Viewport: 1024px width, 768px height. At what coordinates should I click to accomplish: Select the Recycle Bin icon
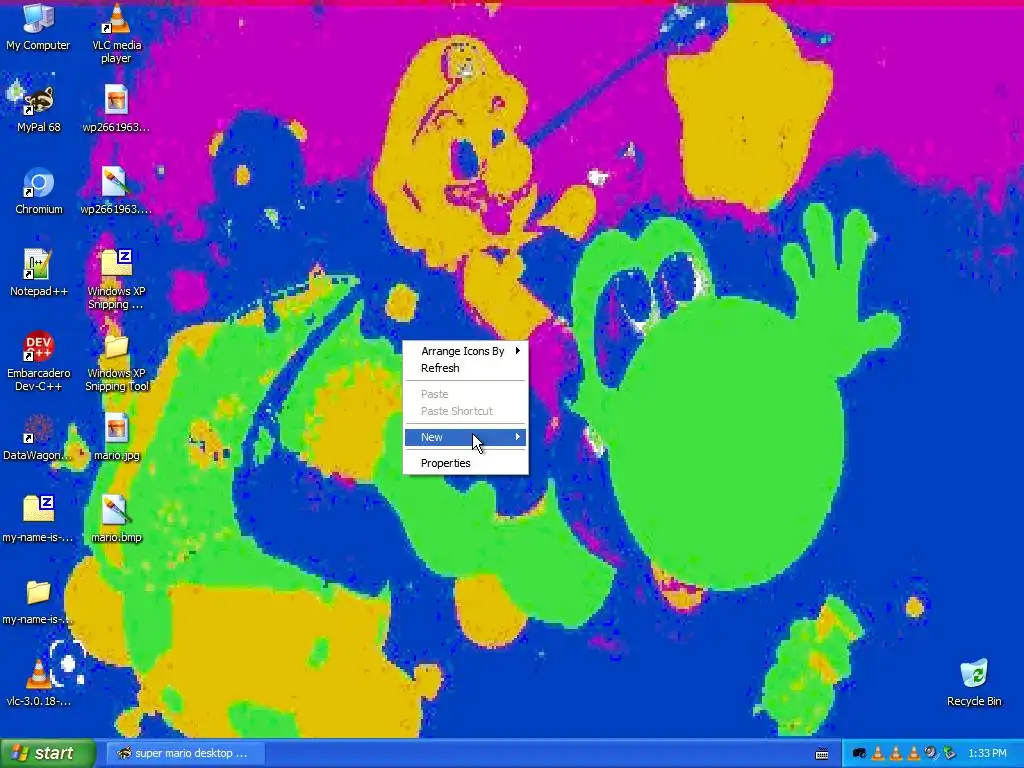[x=974, y=683]
